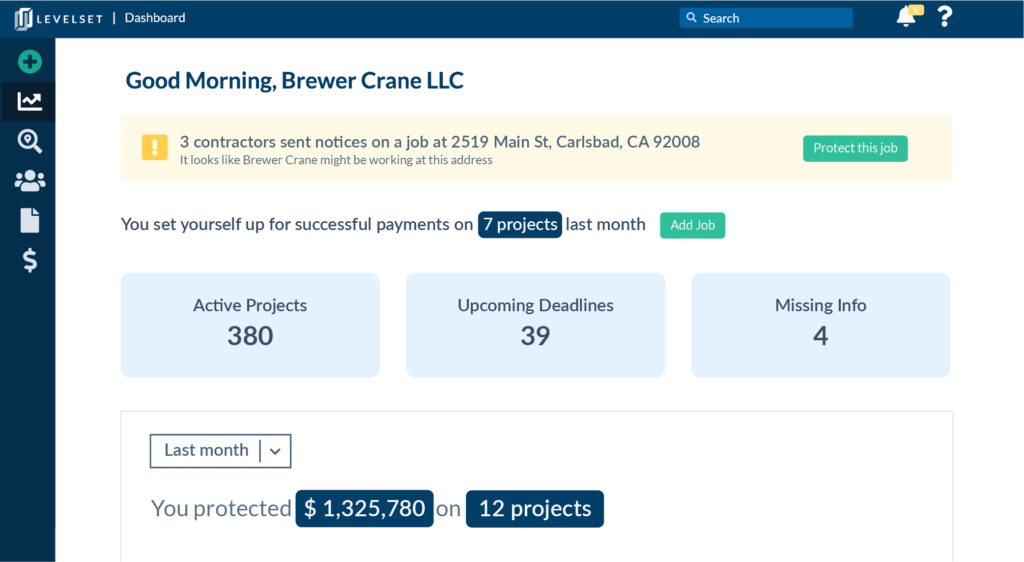Click the Dashboard label in top bar
This screenshot has height=562, width=1024.
[x=155, y=18]
